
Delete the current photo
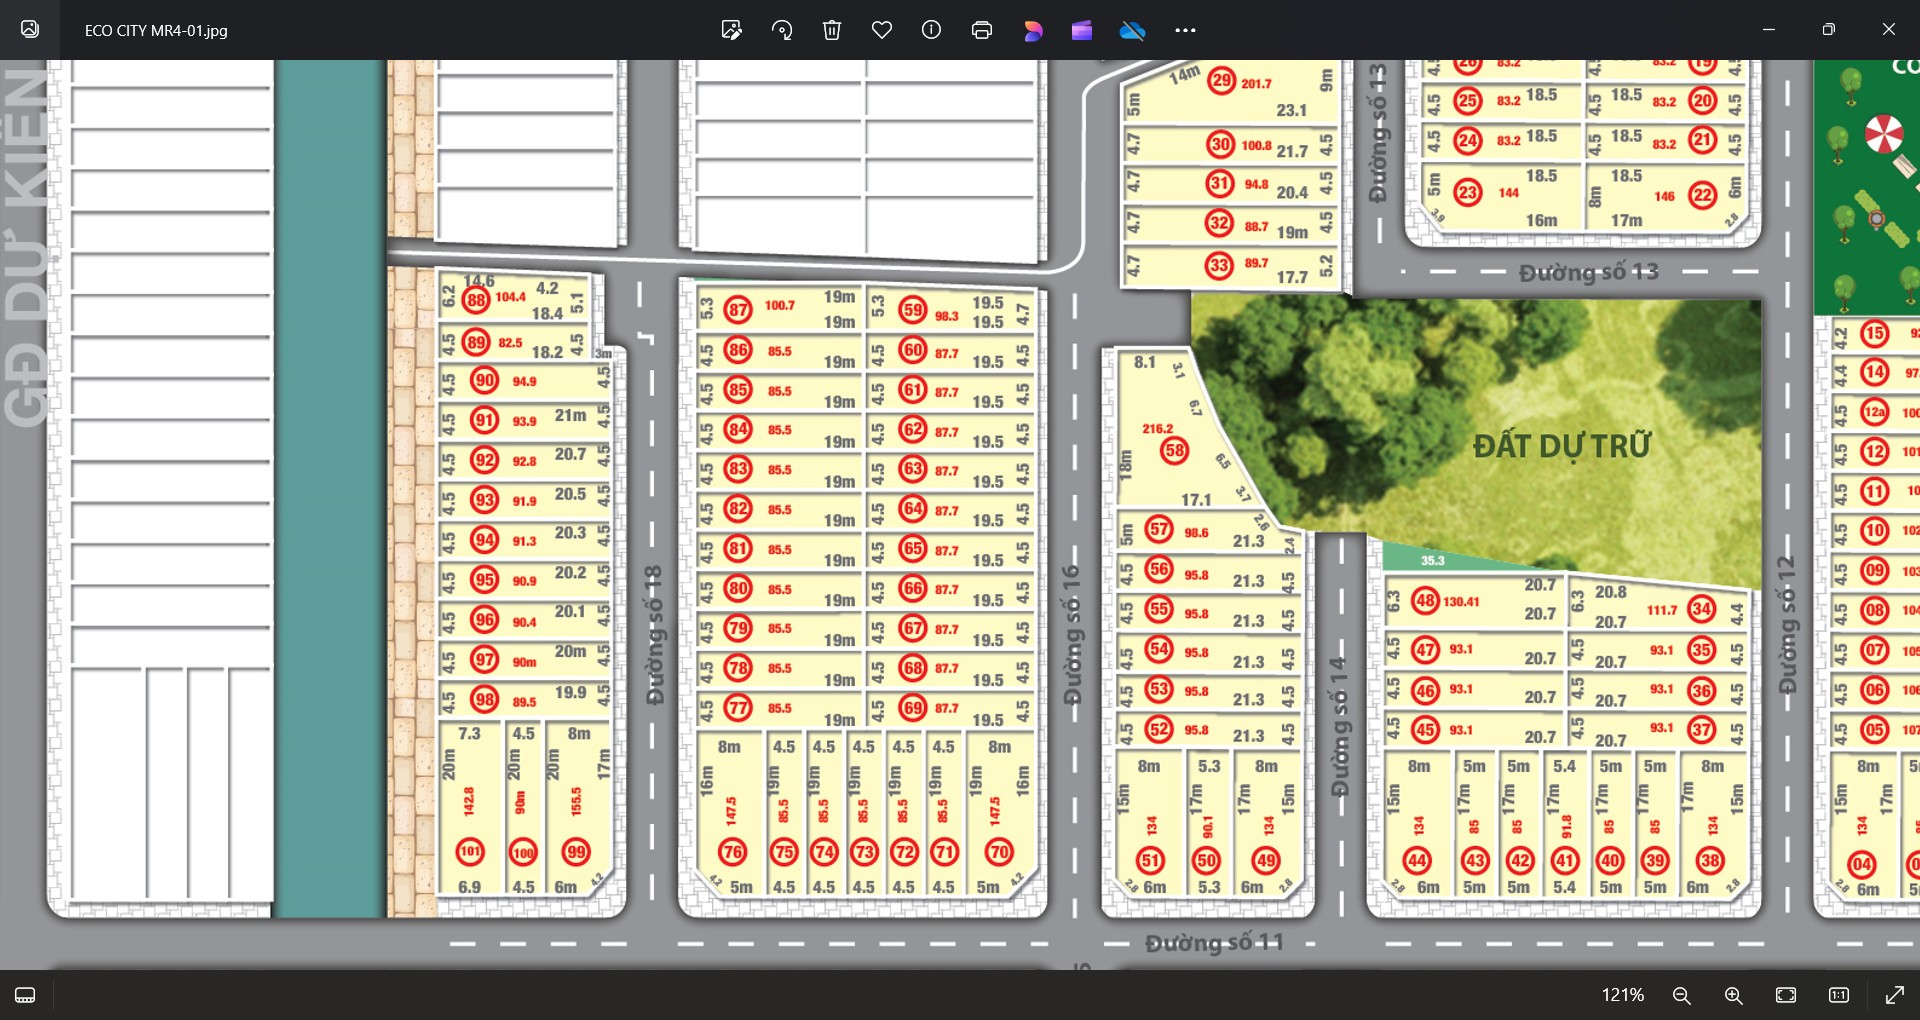(x=832, y=30)
